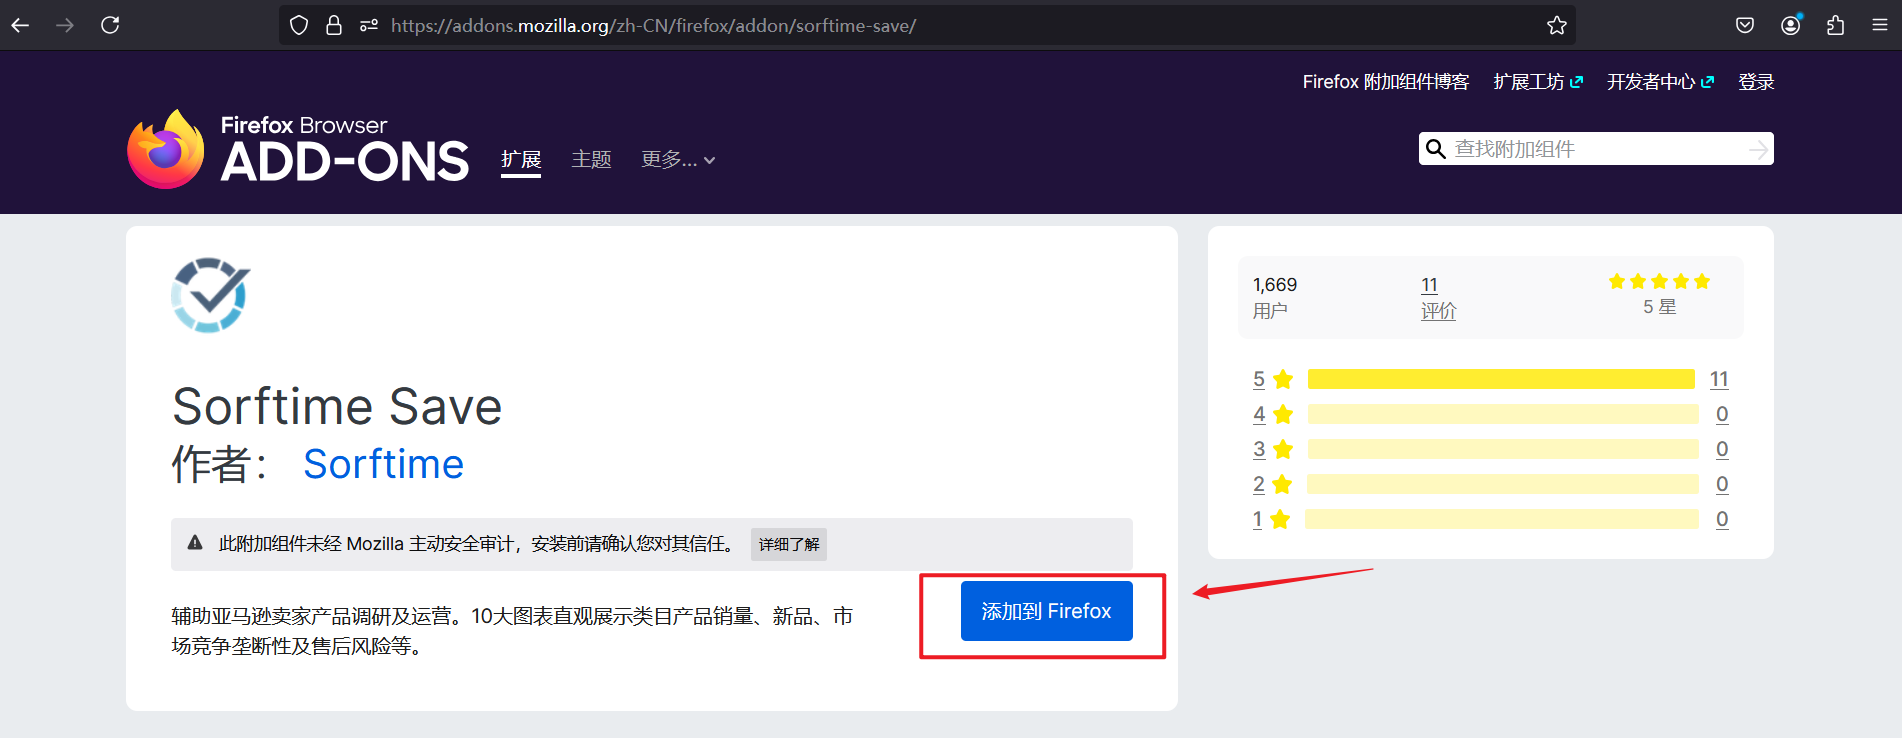Click the browser forward arrow
Viewport: 1902px width, 738px height.
coord(65,25)
